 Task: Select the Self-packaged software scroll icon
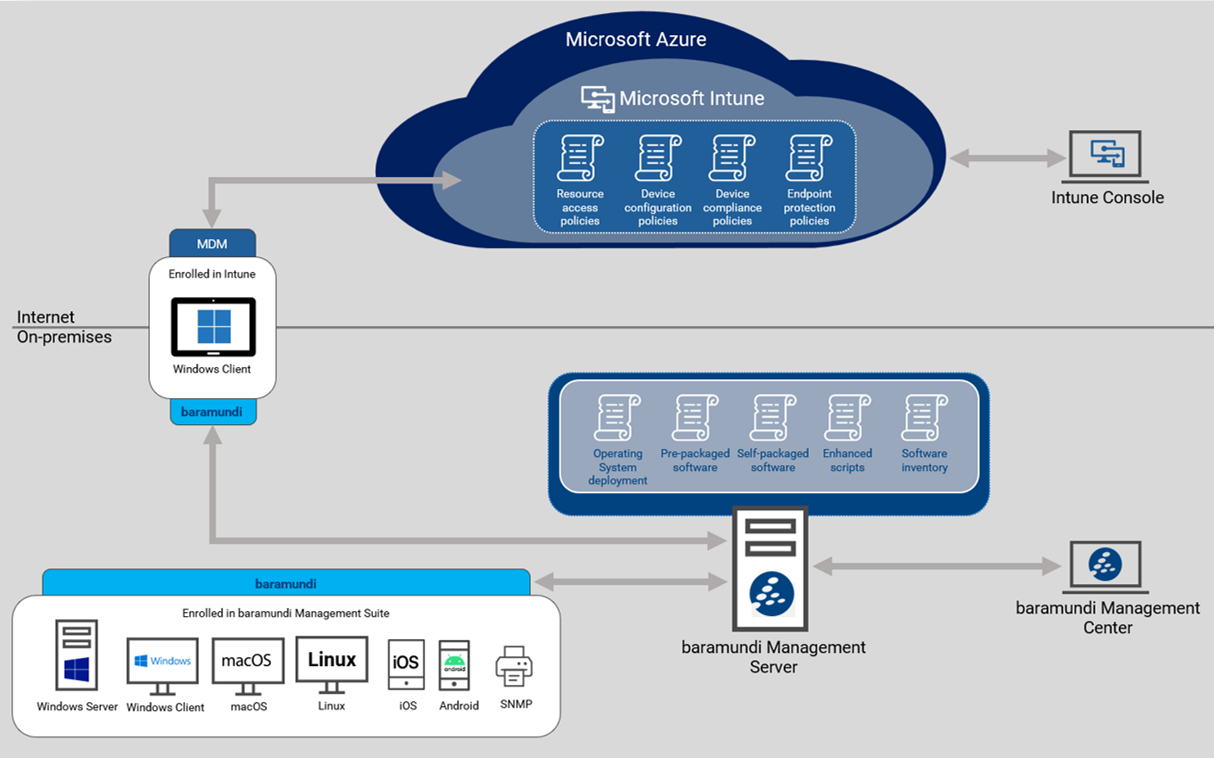773,418
